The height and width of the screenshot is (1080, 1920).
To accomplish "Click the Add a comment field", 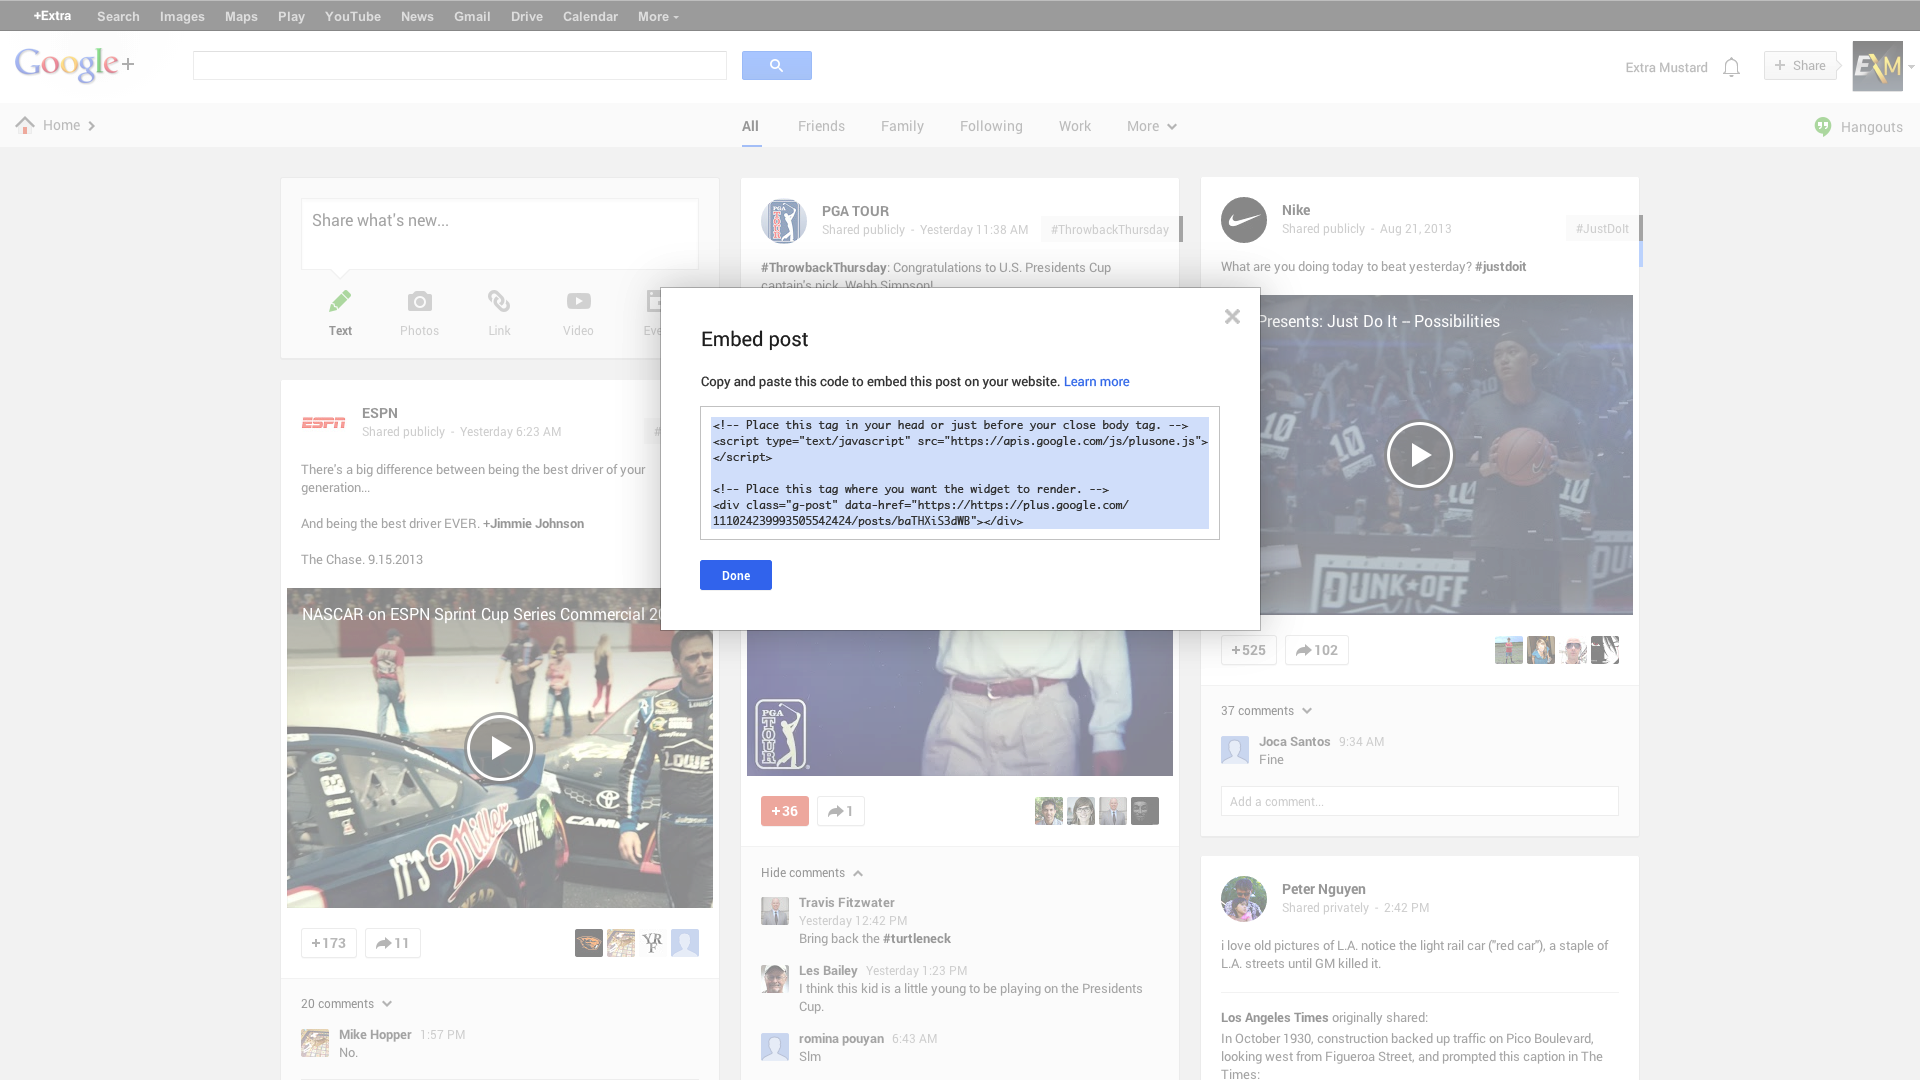I will [x=1418, y=801].
